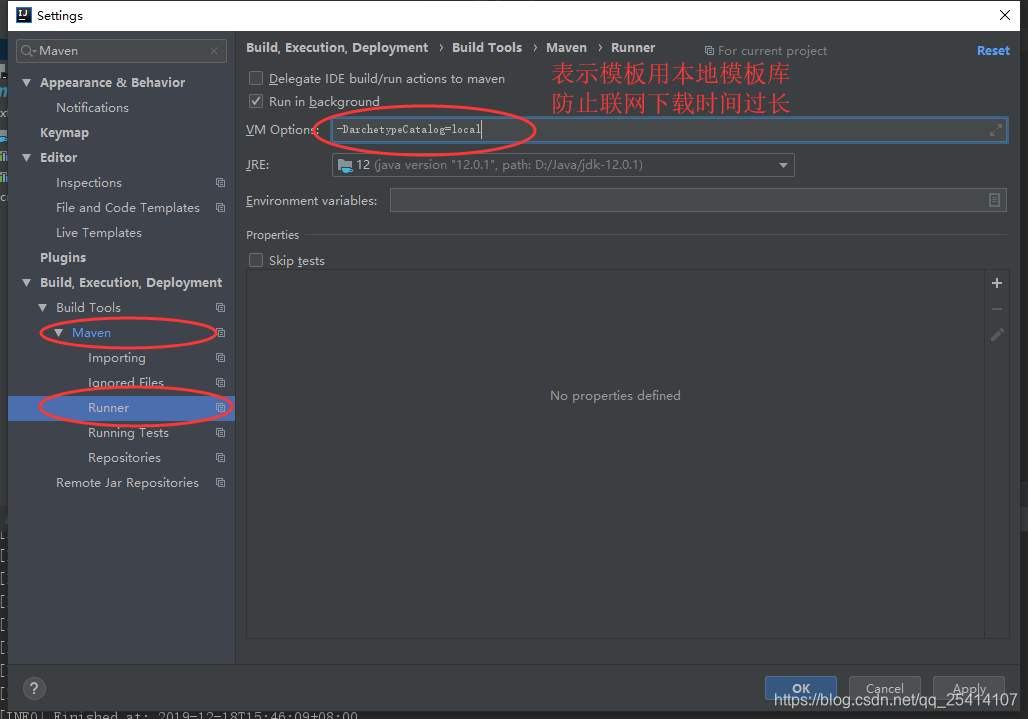The width and height of the screenshot is (1028, 719).
Task: Open File and Code Templates page
Action: (x=128, y=208)
